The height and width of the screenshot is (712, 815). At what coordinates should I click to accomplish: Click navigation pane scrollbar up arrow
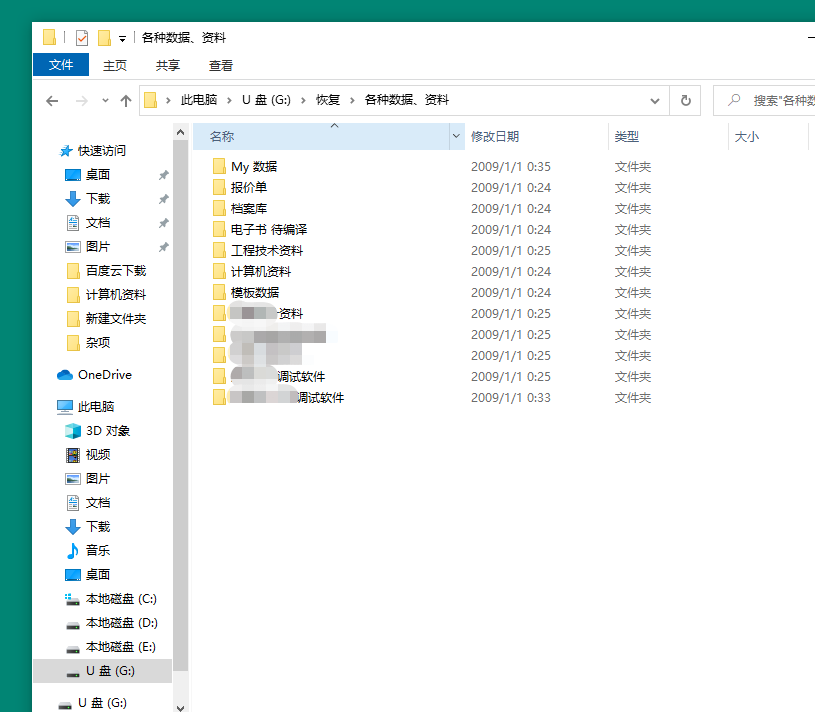pyautogui.click(x=180, y=132)
